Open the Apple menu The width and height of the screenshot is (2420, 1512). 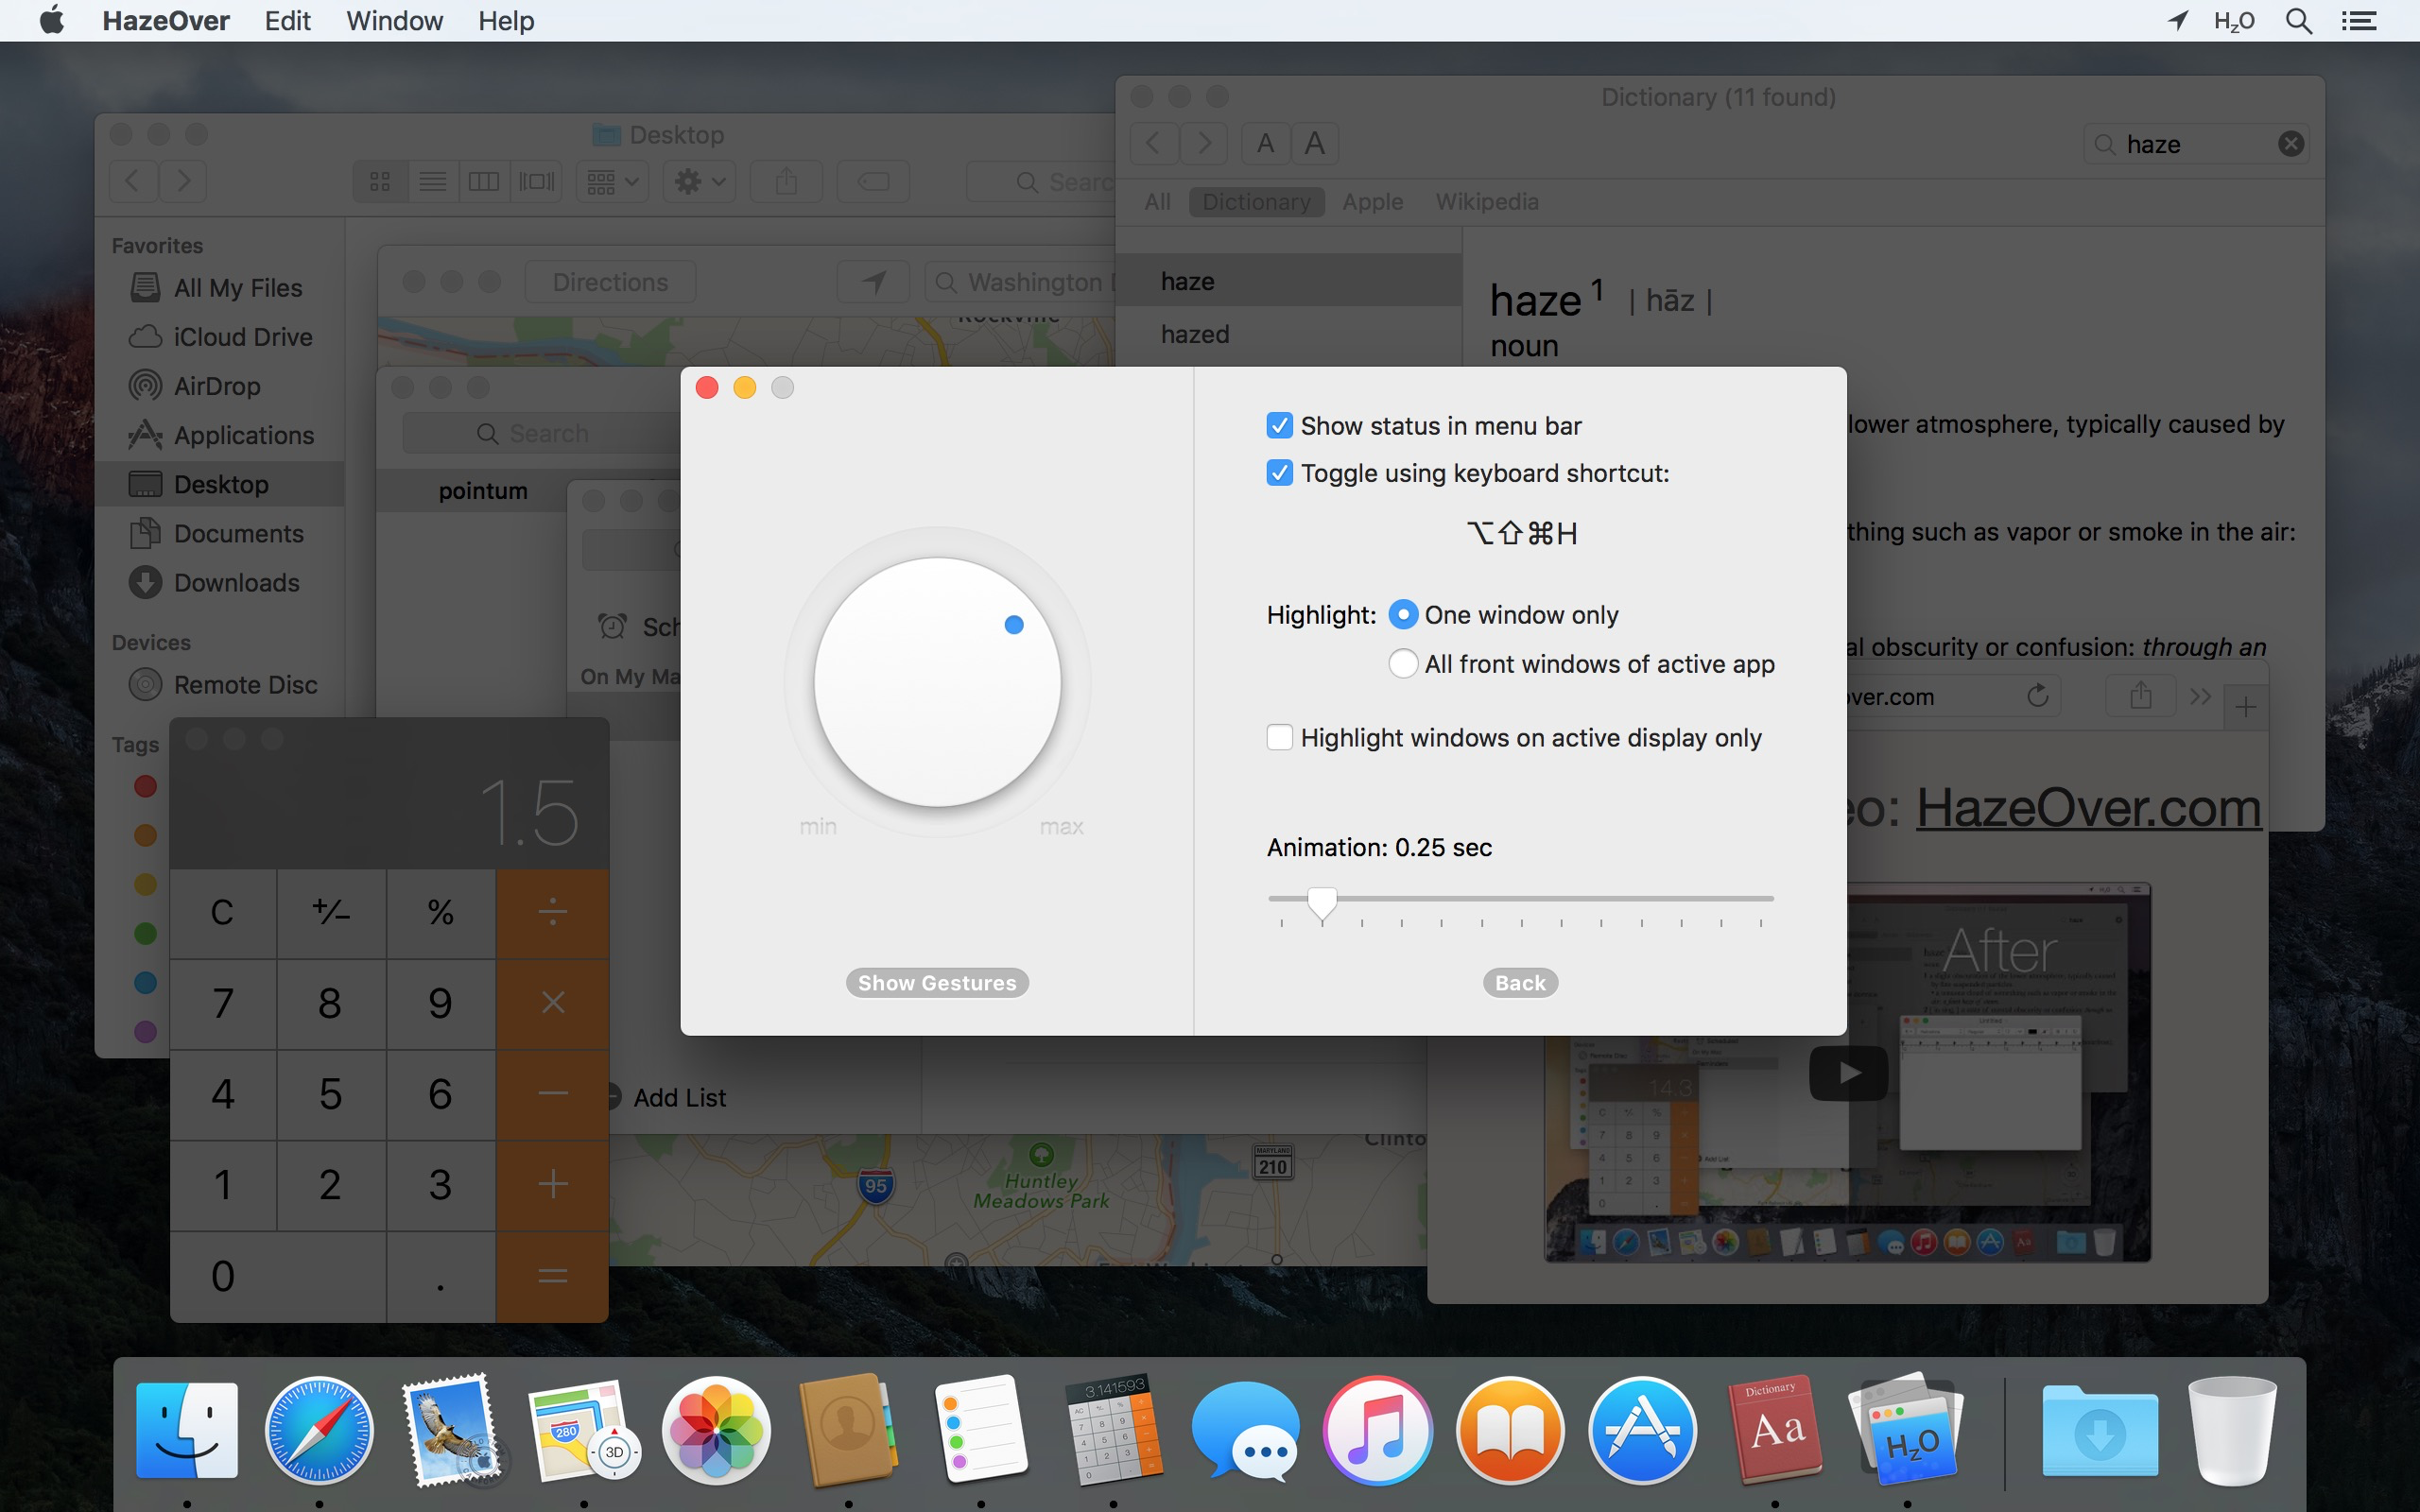52,20
